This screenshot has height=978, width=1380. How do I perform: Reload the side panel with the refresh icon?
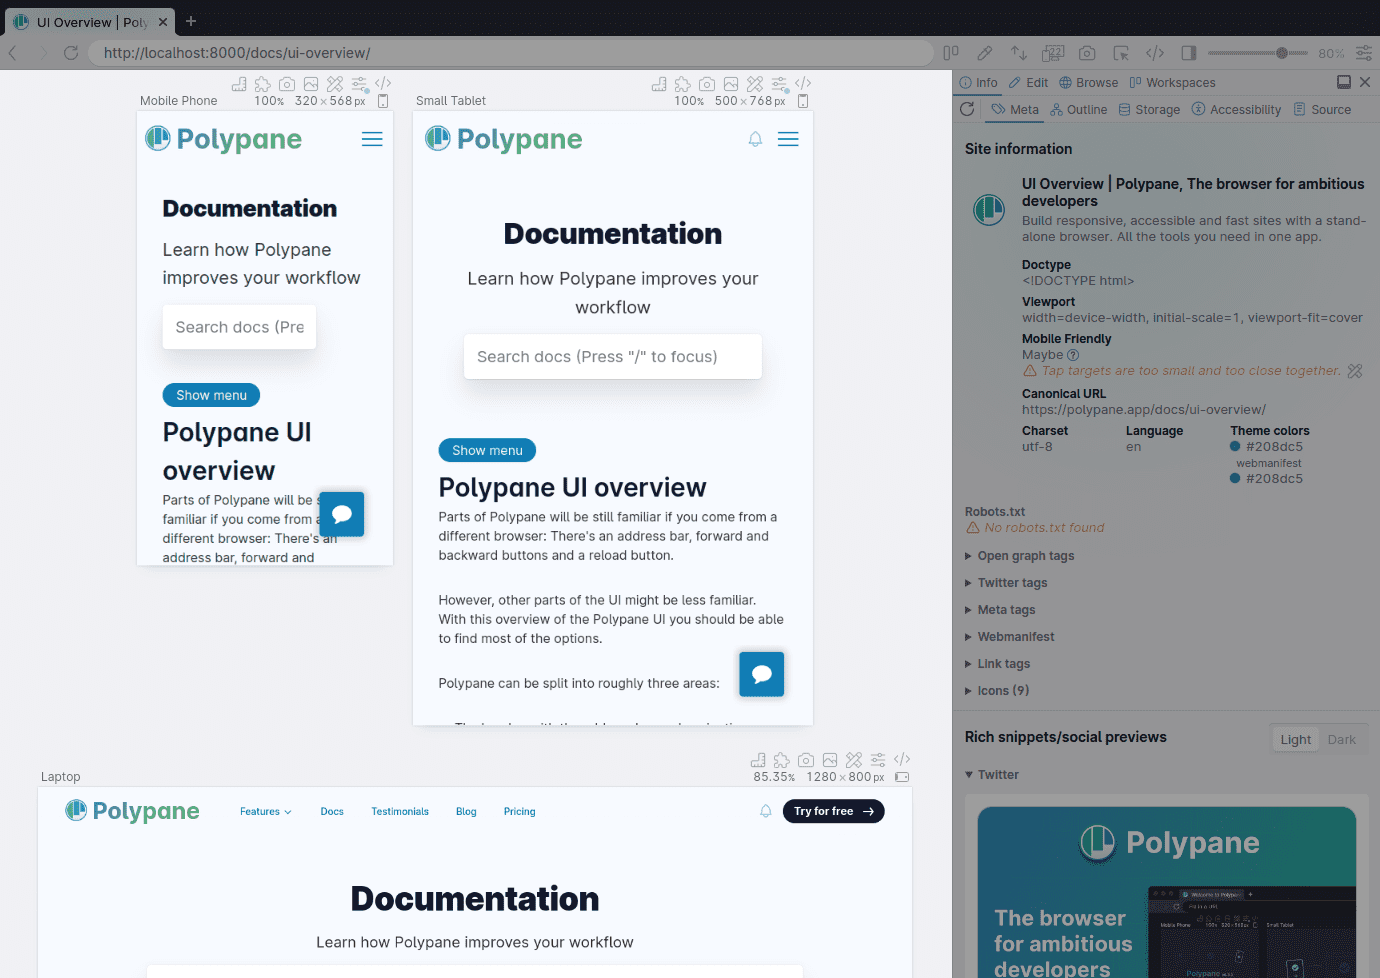[967, 109]
